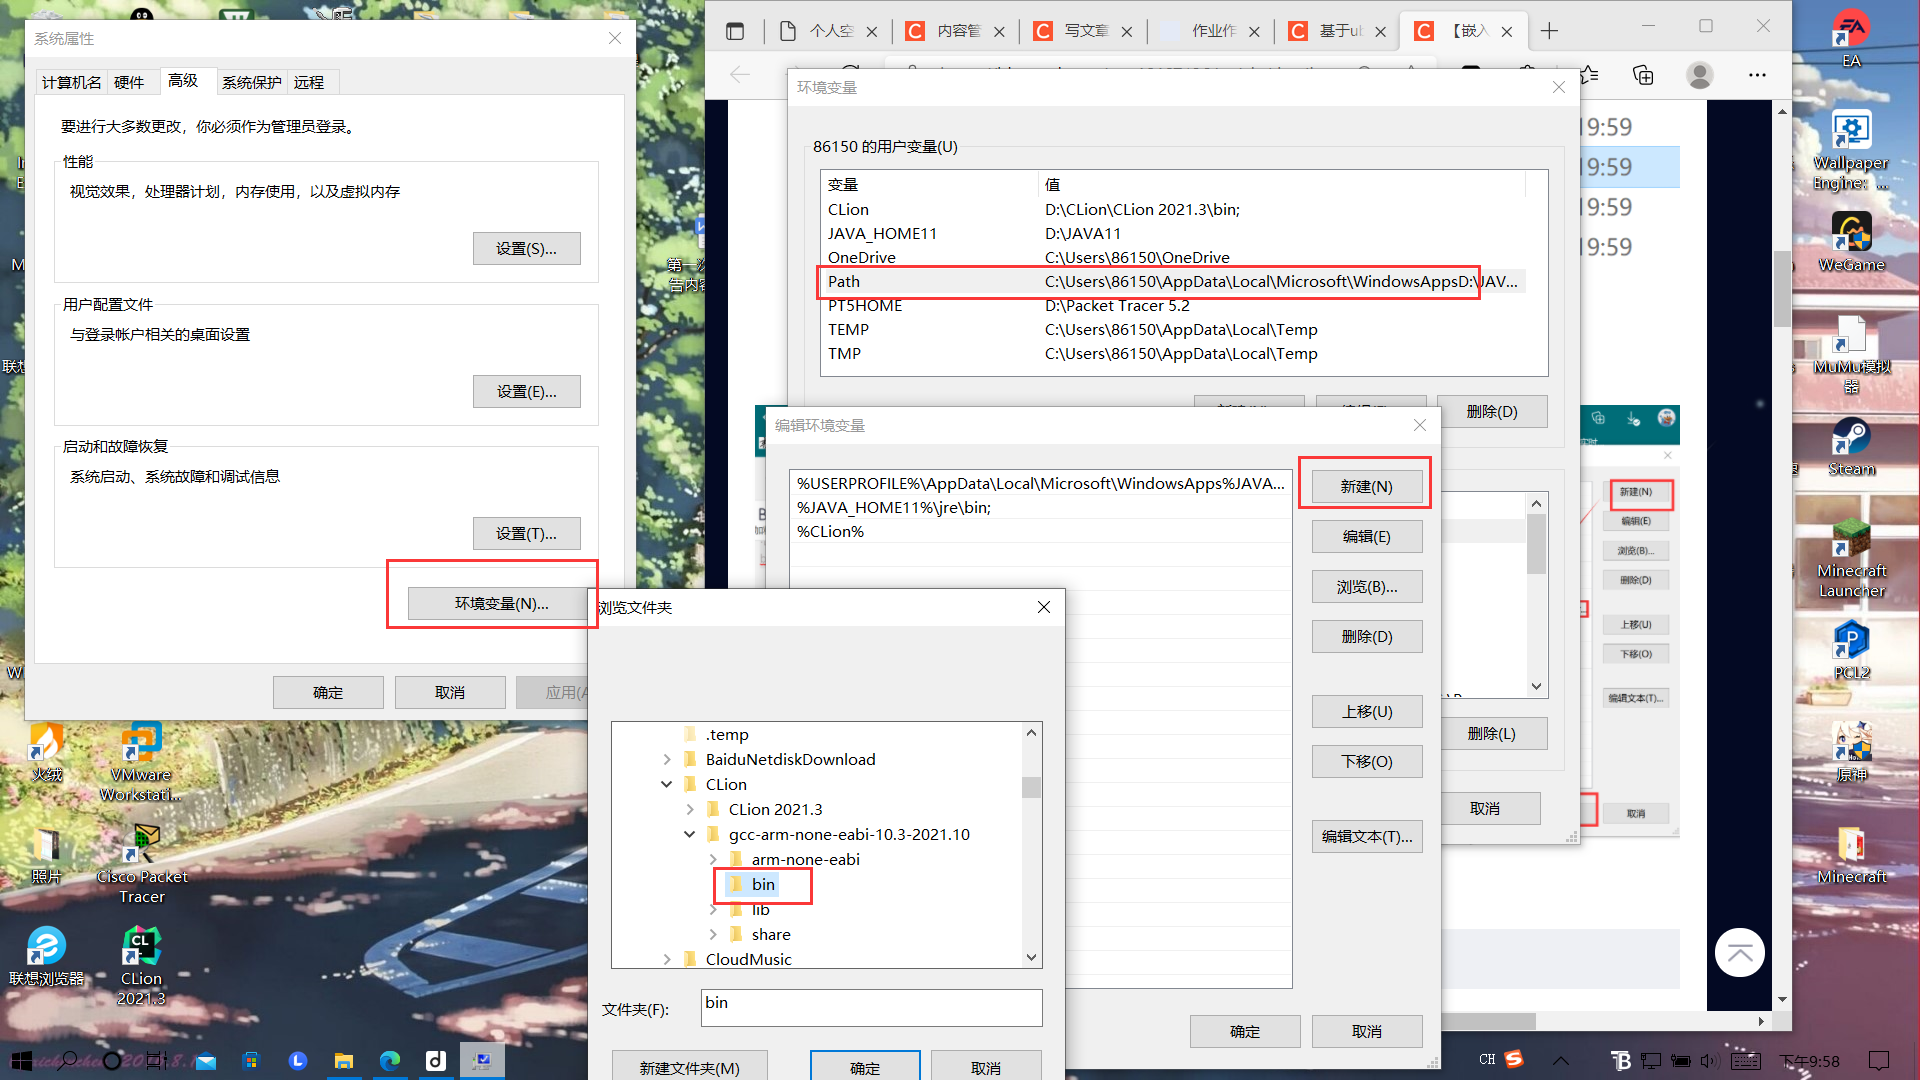The height and width of the screenshot is (1080, 1920).
Task: Open the notification center icon
Action: [x=1879, y=1061]
